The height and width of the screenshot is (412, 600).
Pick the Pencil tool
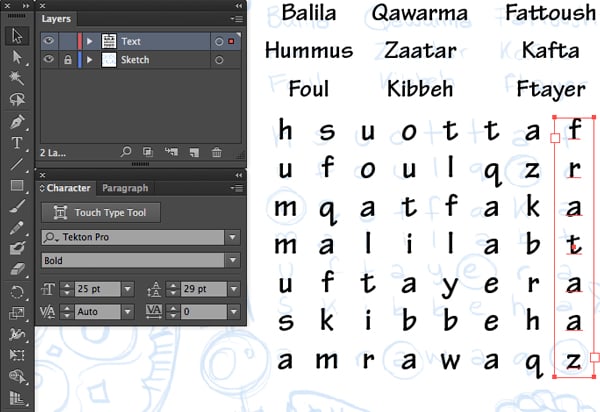tap(17, 228)
